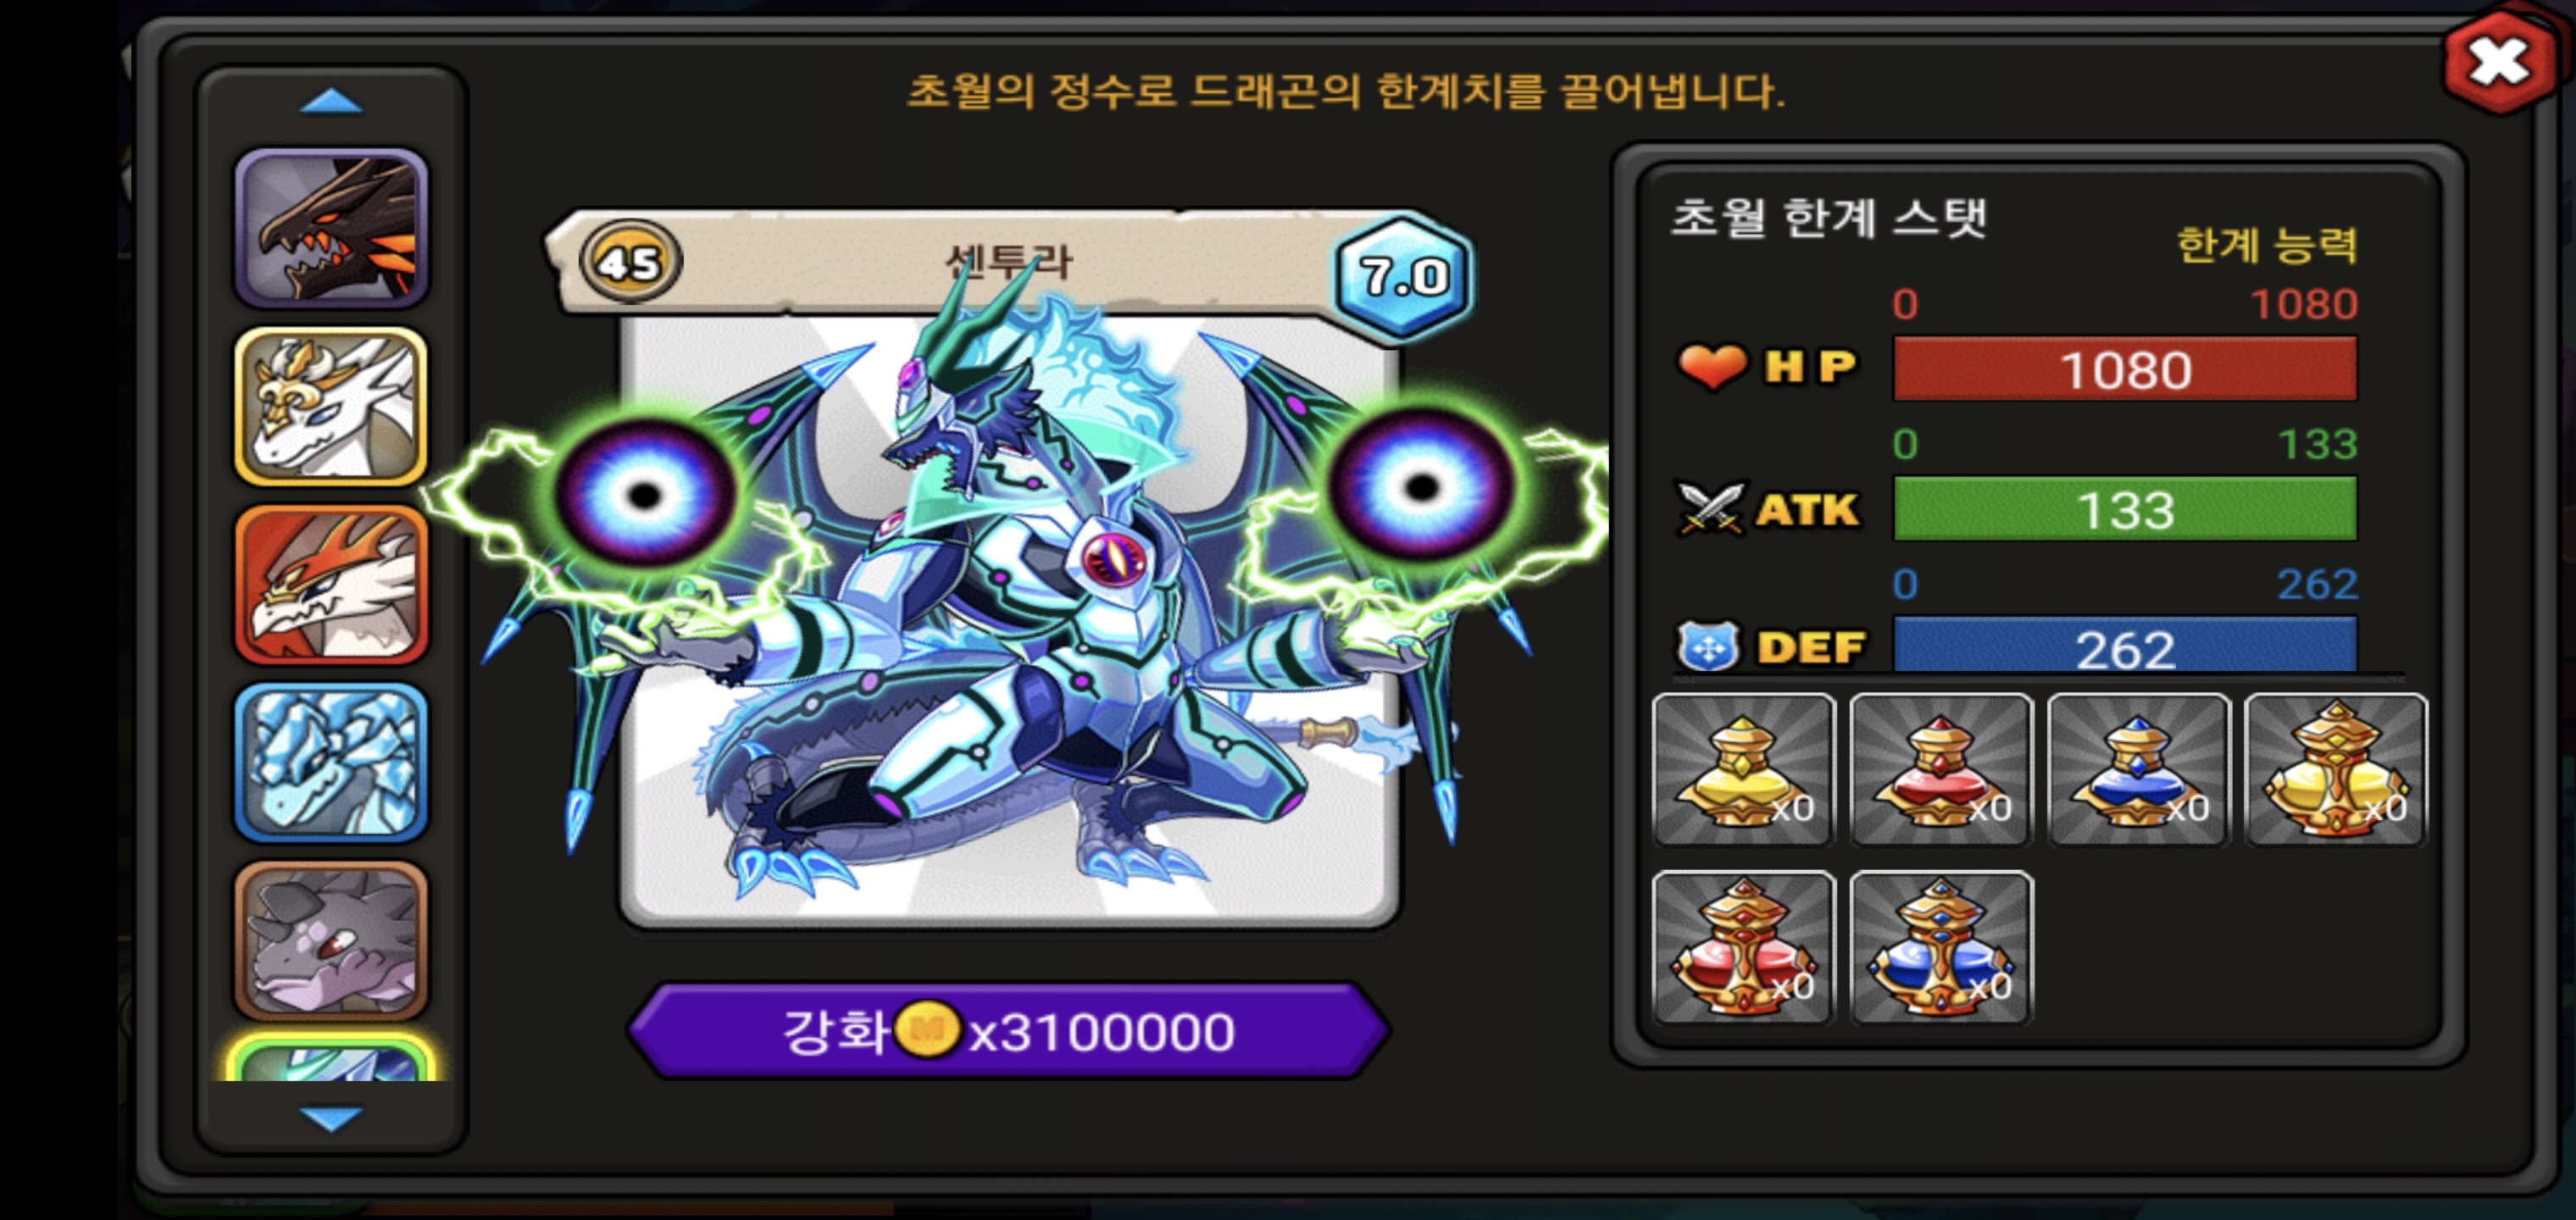Select the gray rhino dragon portrait
This screenshot has height=1220, width=2576.
pos(331,941)
